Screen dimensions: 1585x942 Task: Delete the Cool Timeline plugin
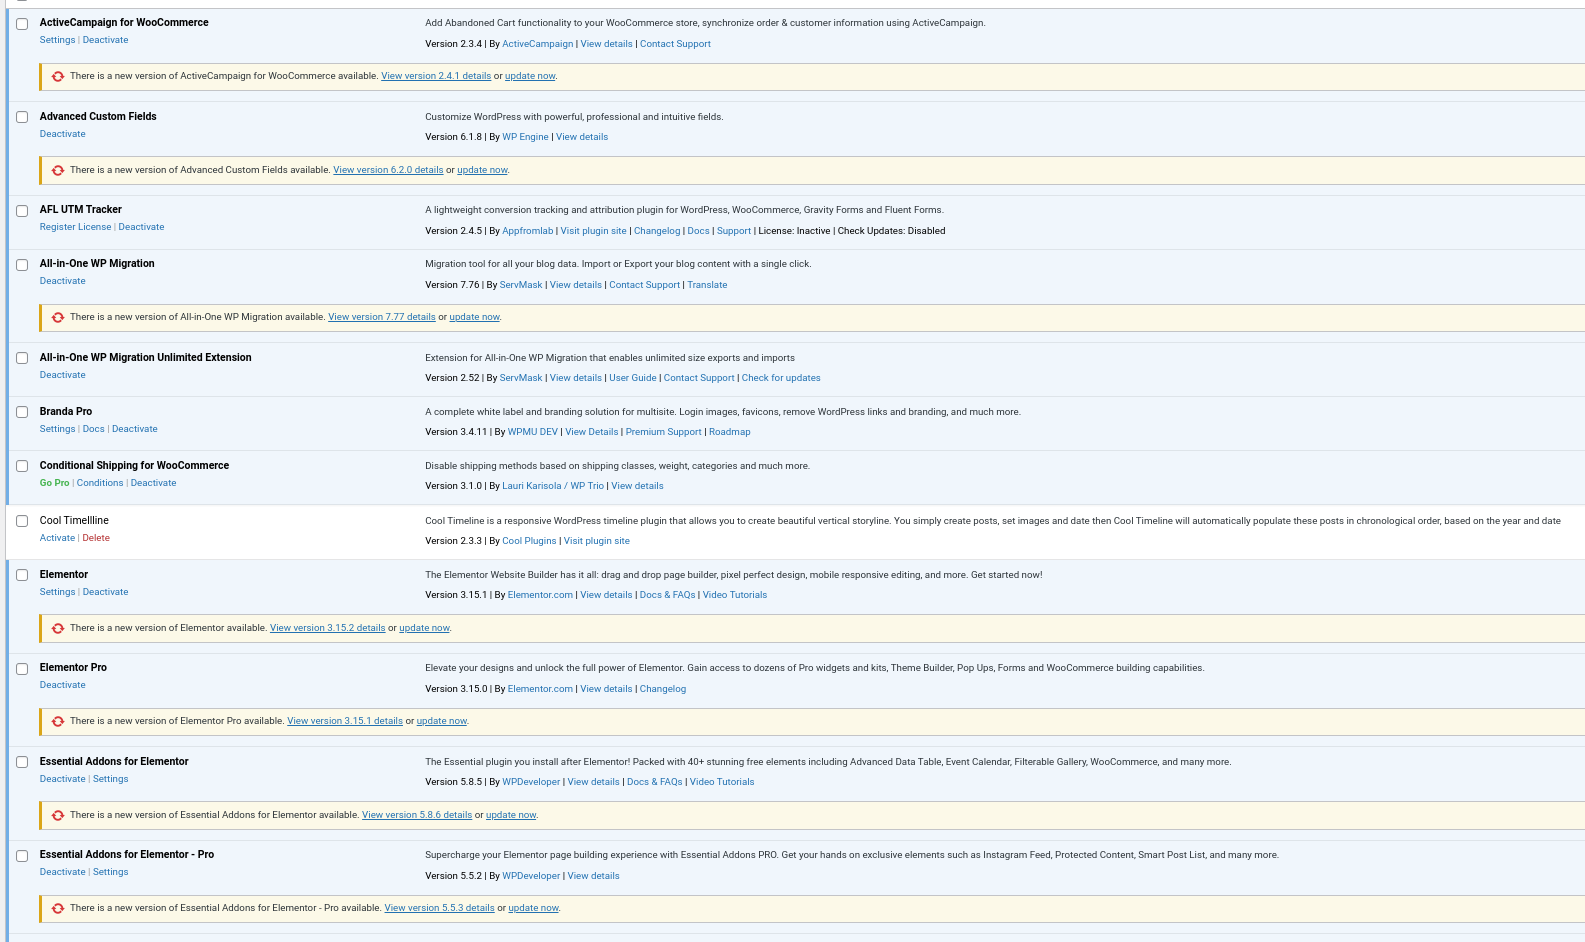coord(96,538)
